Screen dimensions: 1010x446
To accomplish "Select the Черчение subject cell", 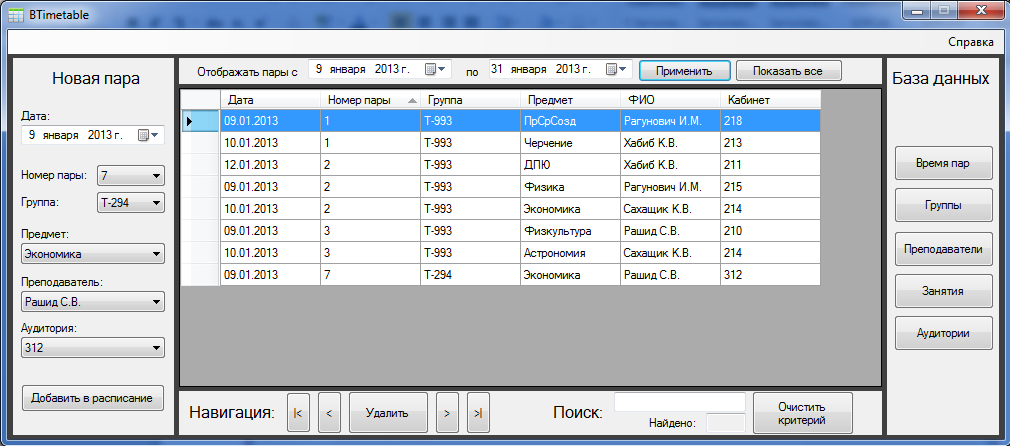I will click(570, 142).
